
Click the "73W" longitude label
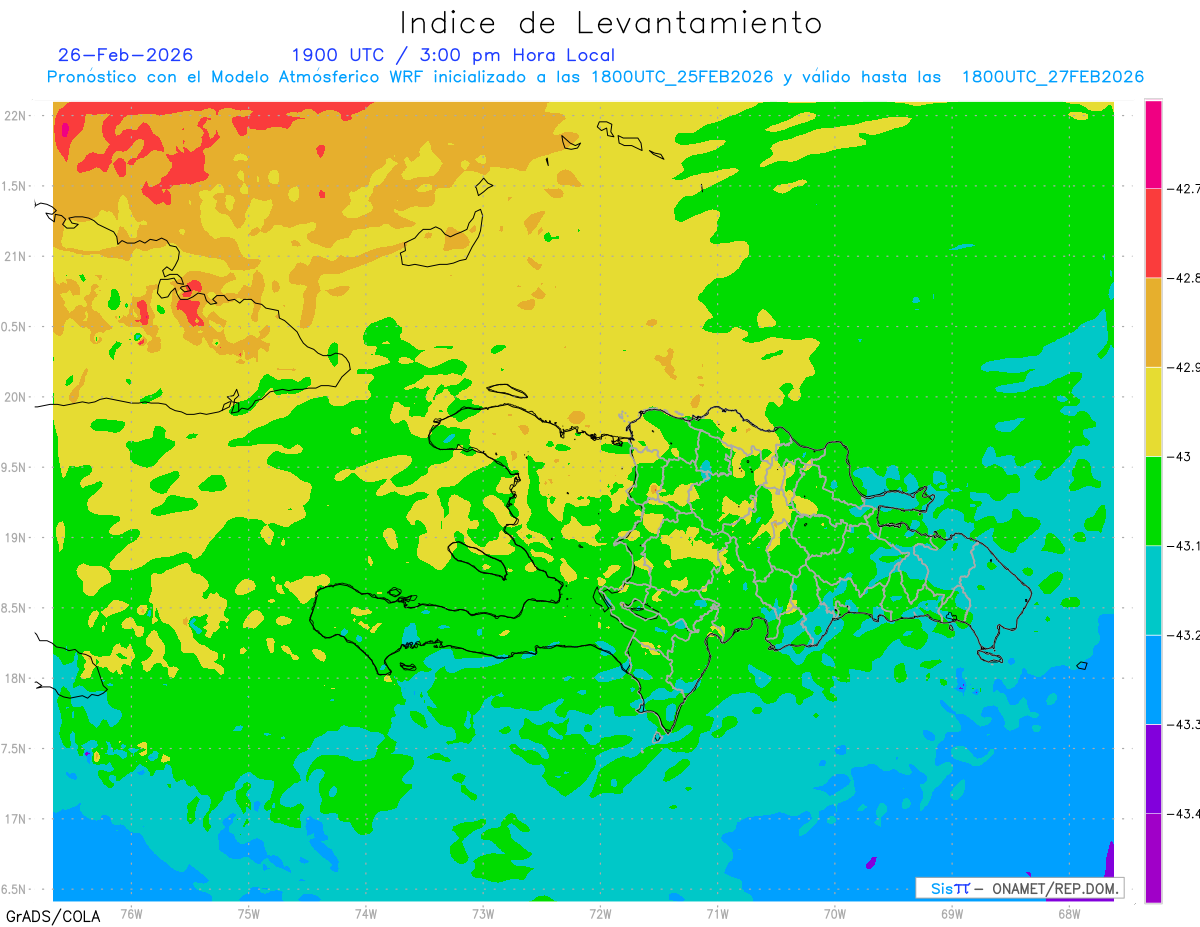coord(483,913)
